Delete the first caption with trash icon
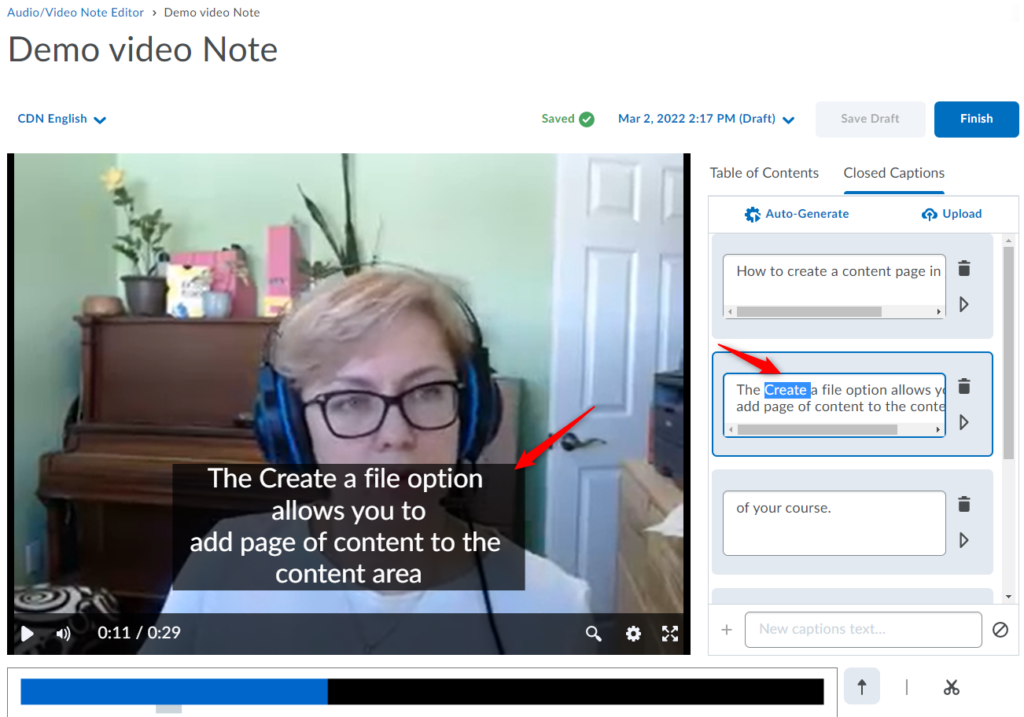The height and width of the screenshot is (717, 1024). 964,269
